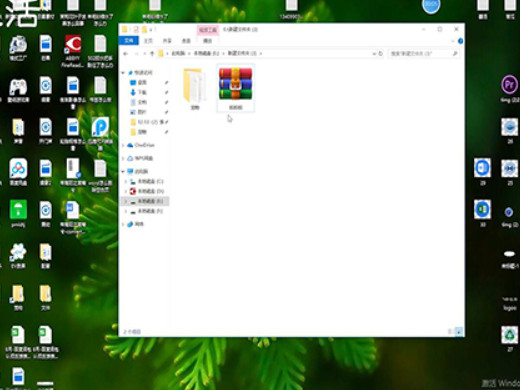Select local disk (F:) in navigation pane
The image size is (520, 390).
147,211
